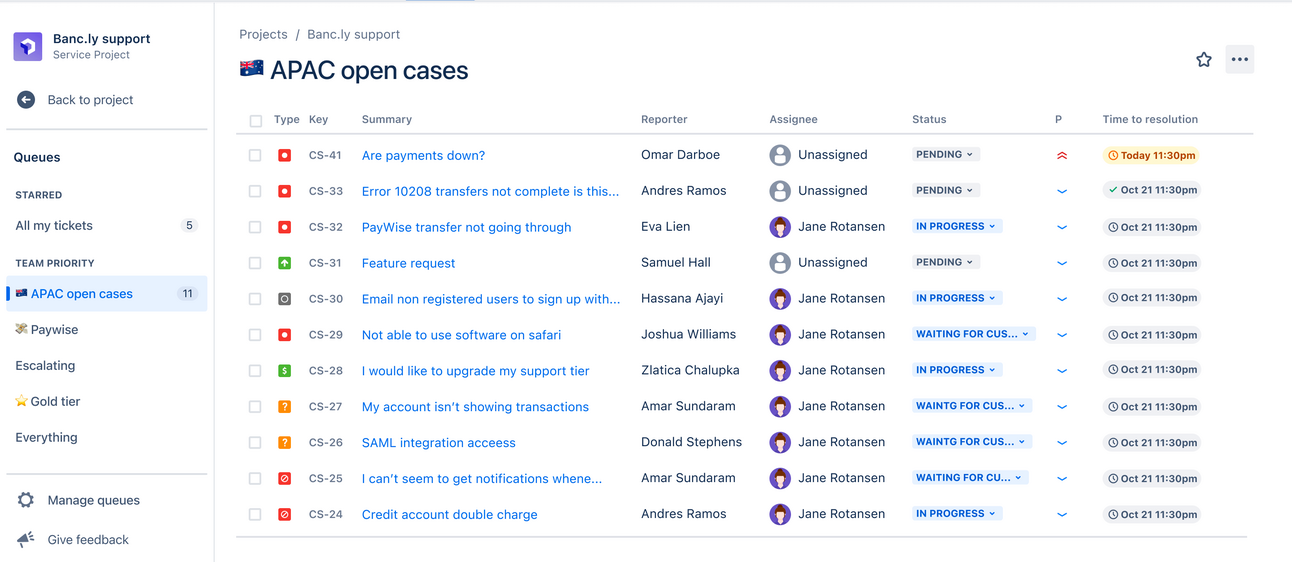Viewport: 1292px width, 562px height.
Task: Click the Unassigned avatar icon on CS-41
Action: click(x=780, y=155)
